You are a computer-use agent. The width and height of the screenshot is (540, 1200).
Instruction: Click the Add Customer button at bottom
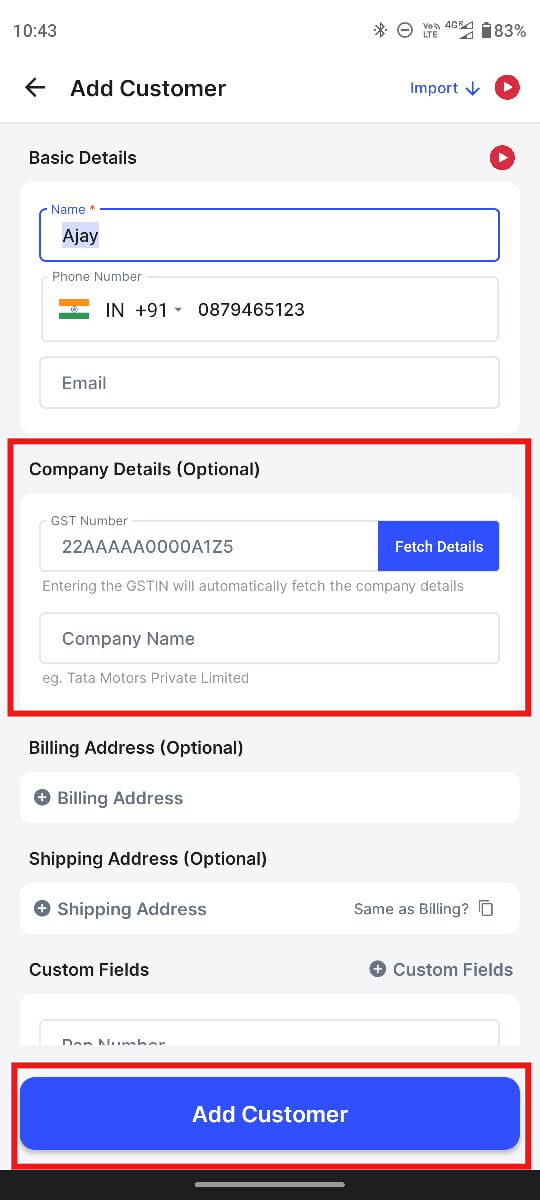click(270, 1114)
